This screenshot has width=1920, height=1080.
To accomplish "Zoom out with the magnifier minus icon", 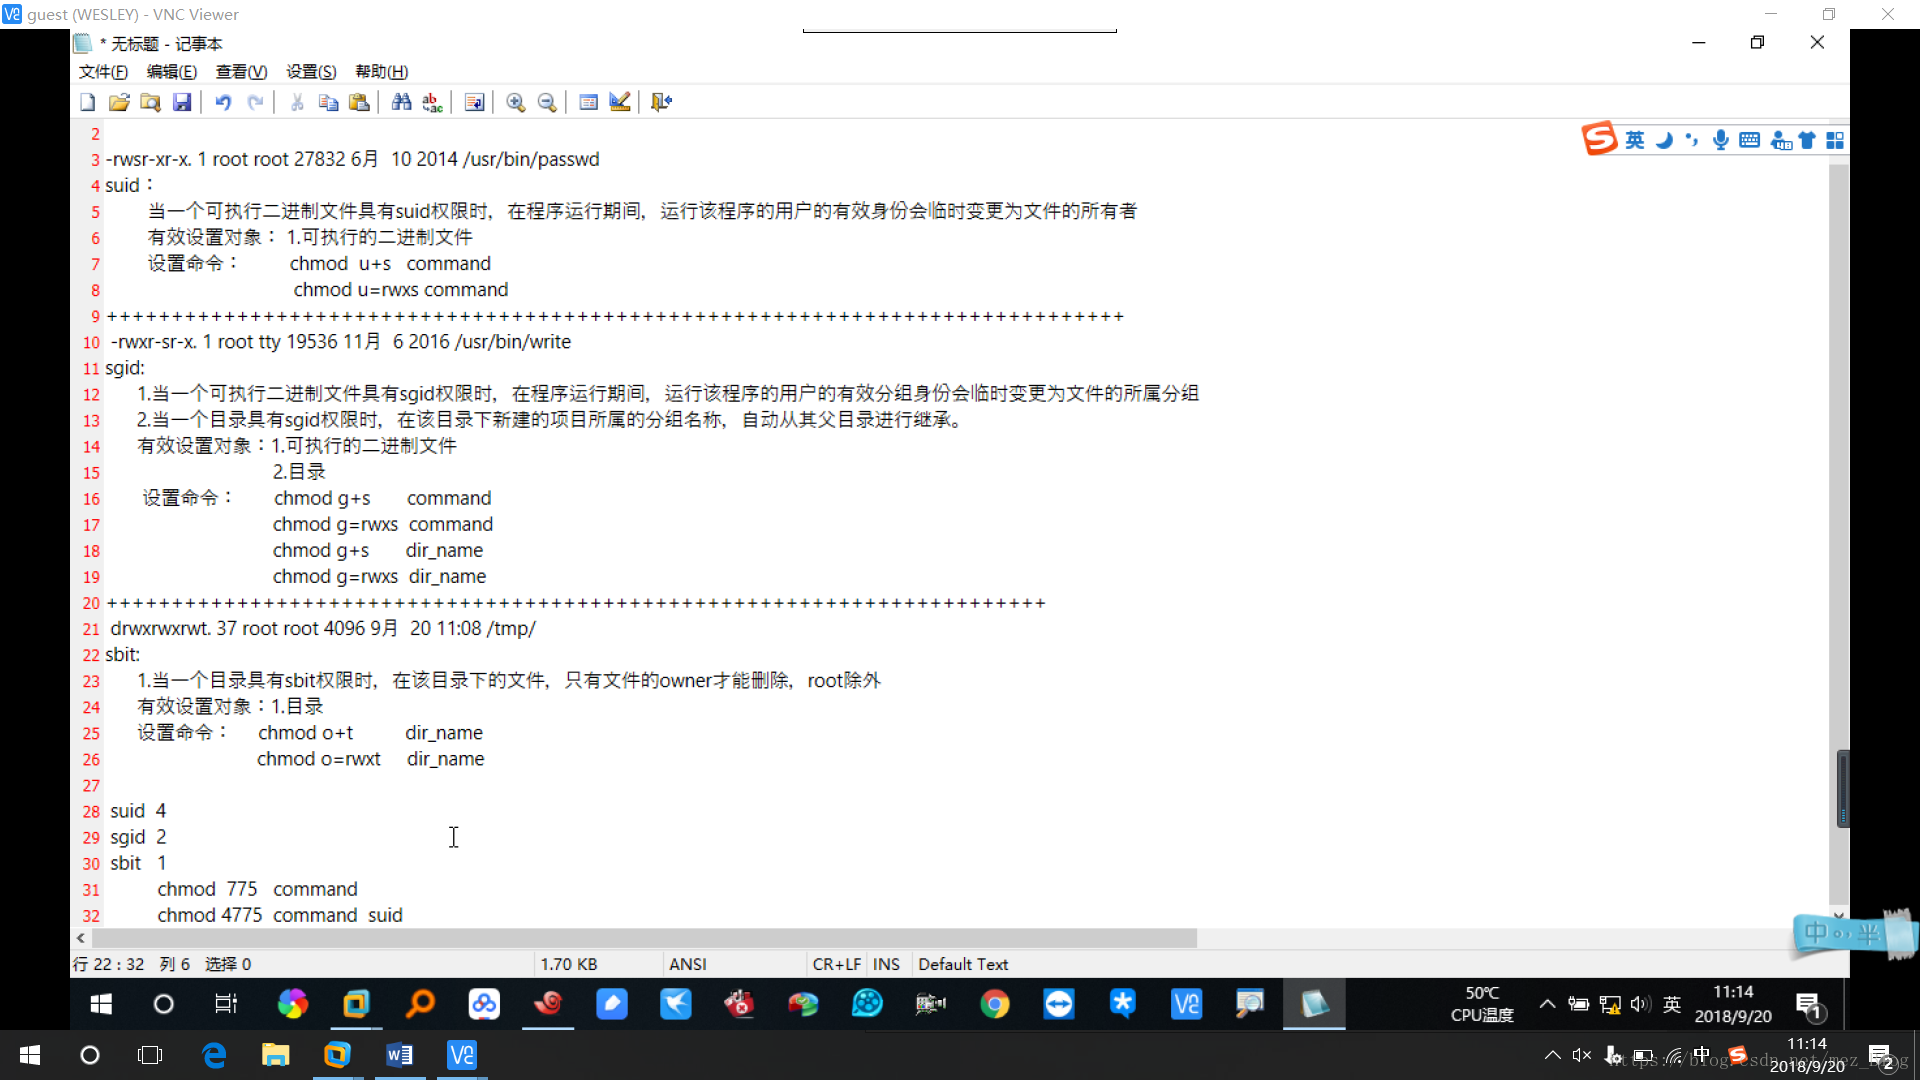I will pyautogui.click(x=547, y=102).
